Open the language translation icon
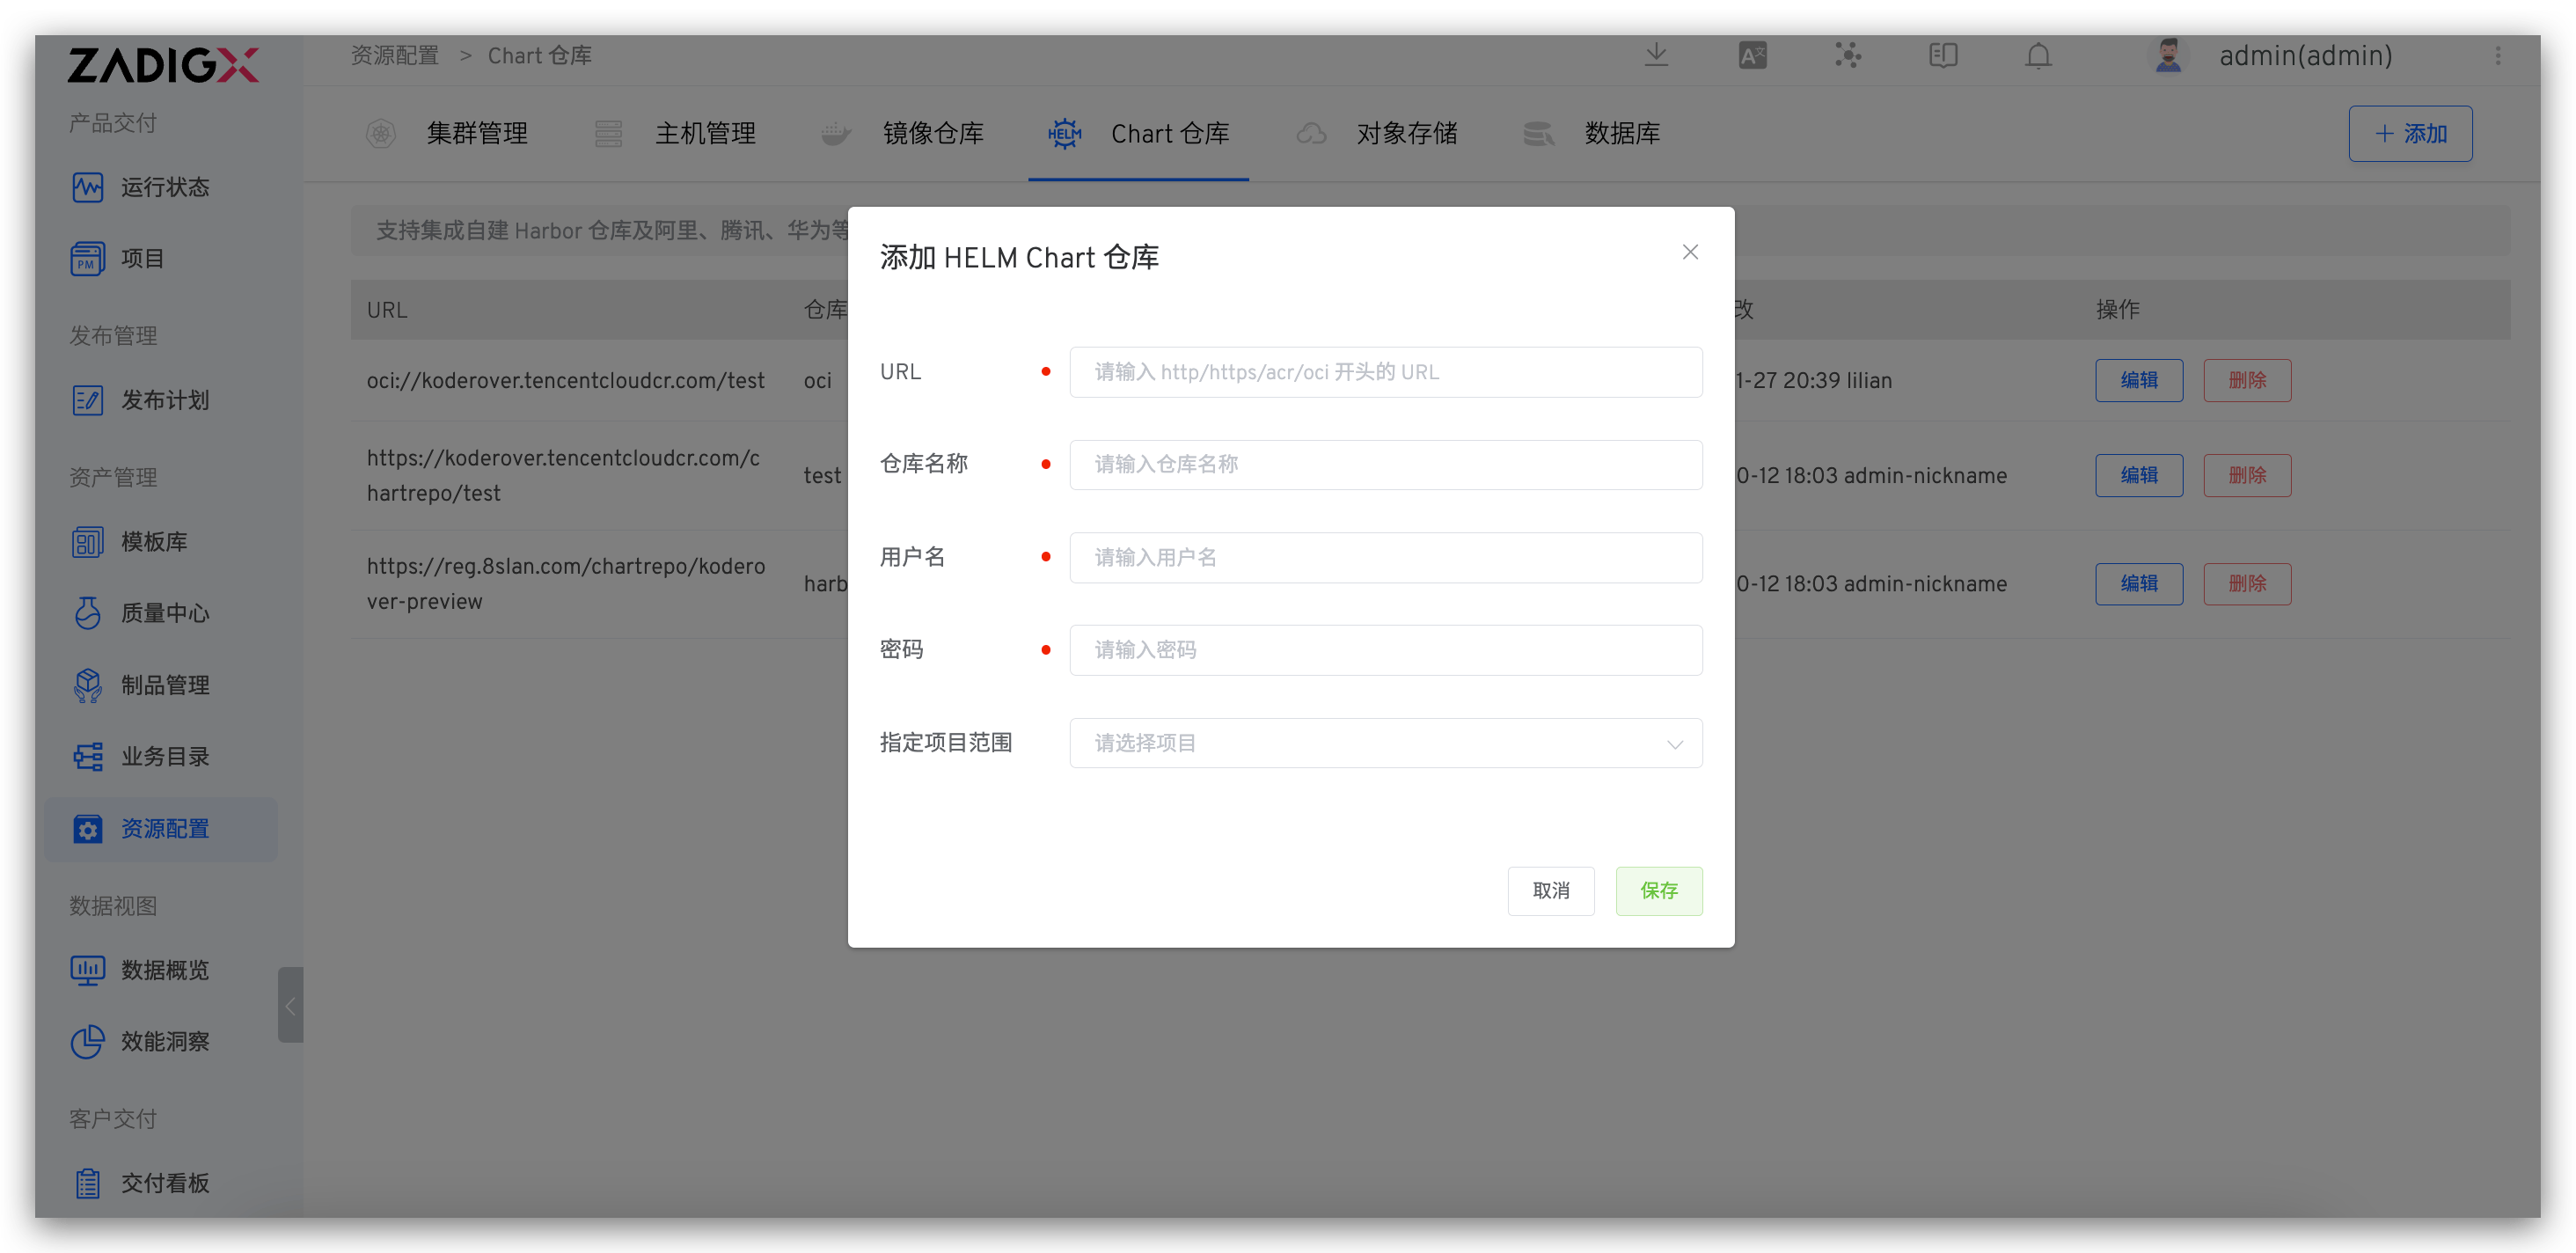 (x=1752, y=55)
